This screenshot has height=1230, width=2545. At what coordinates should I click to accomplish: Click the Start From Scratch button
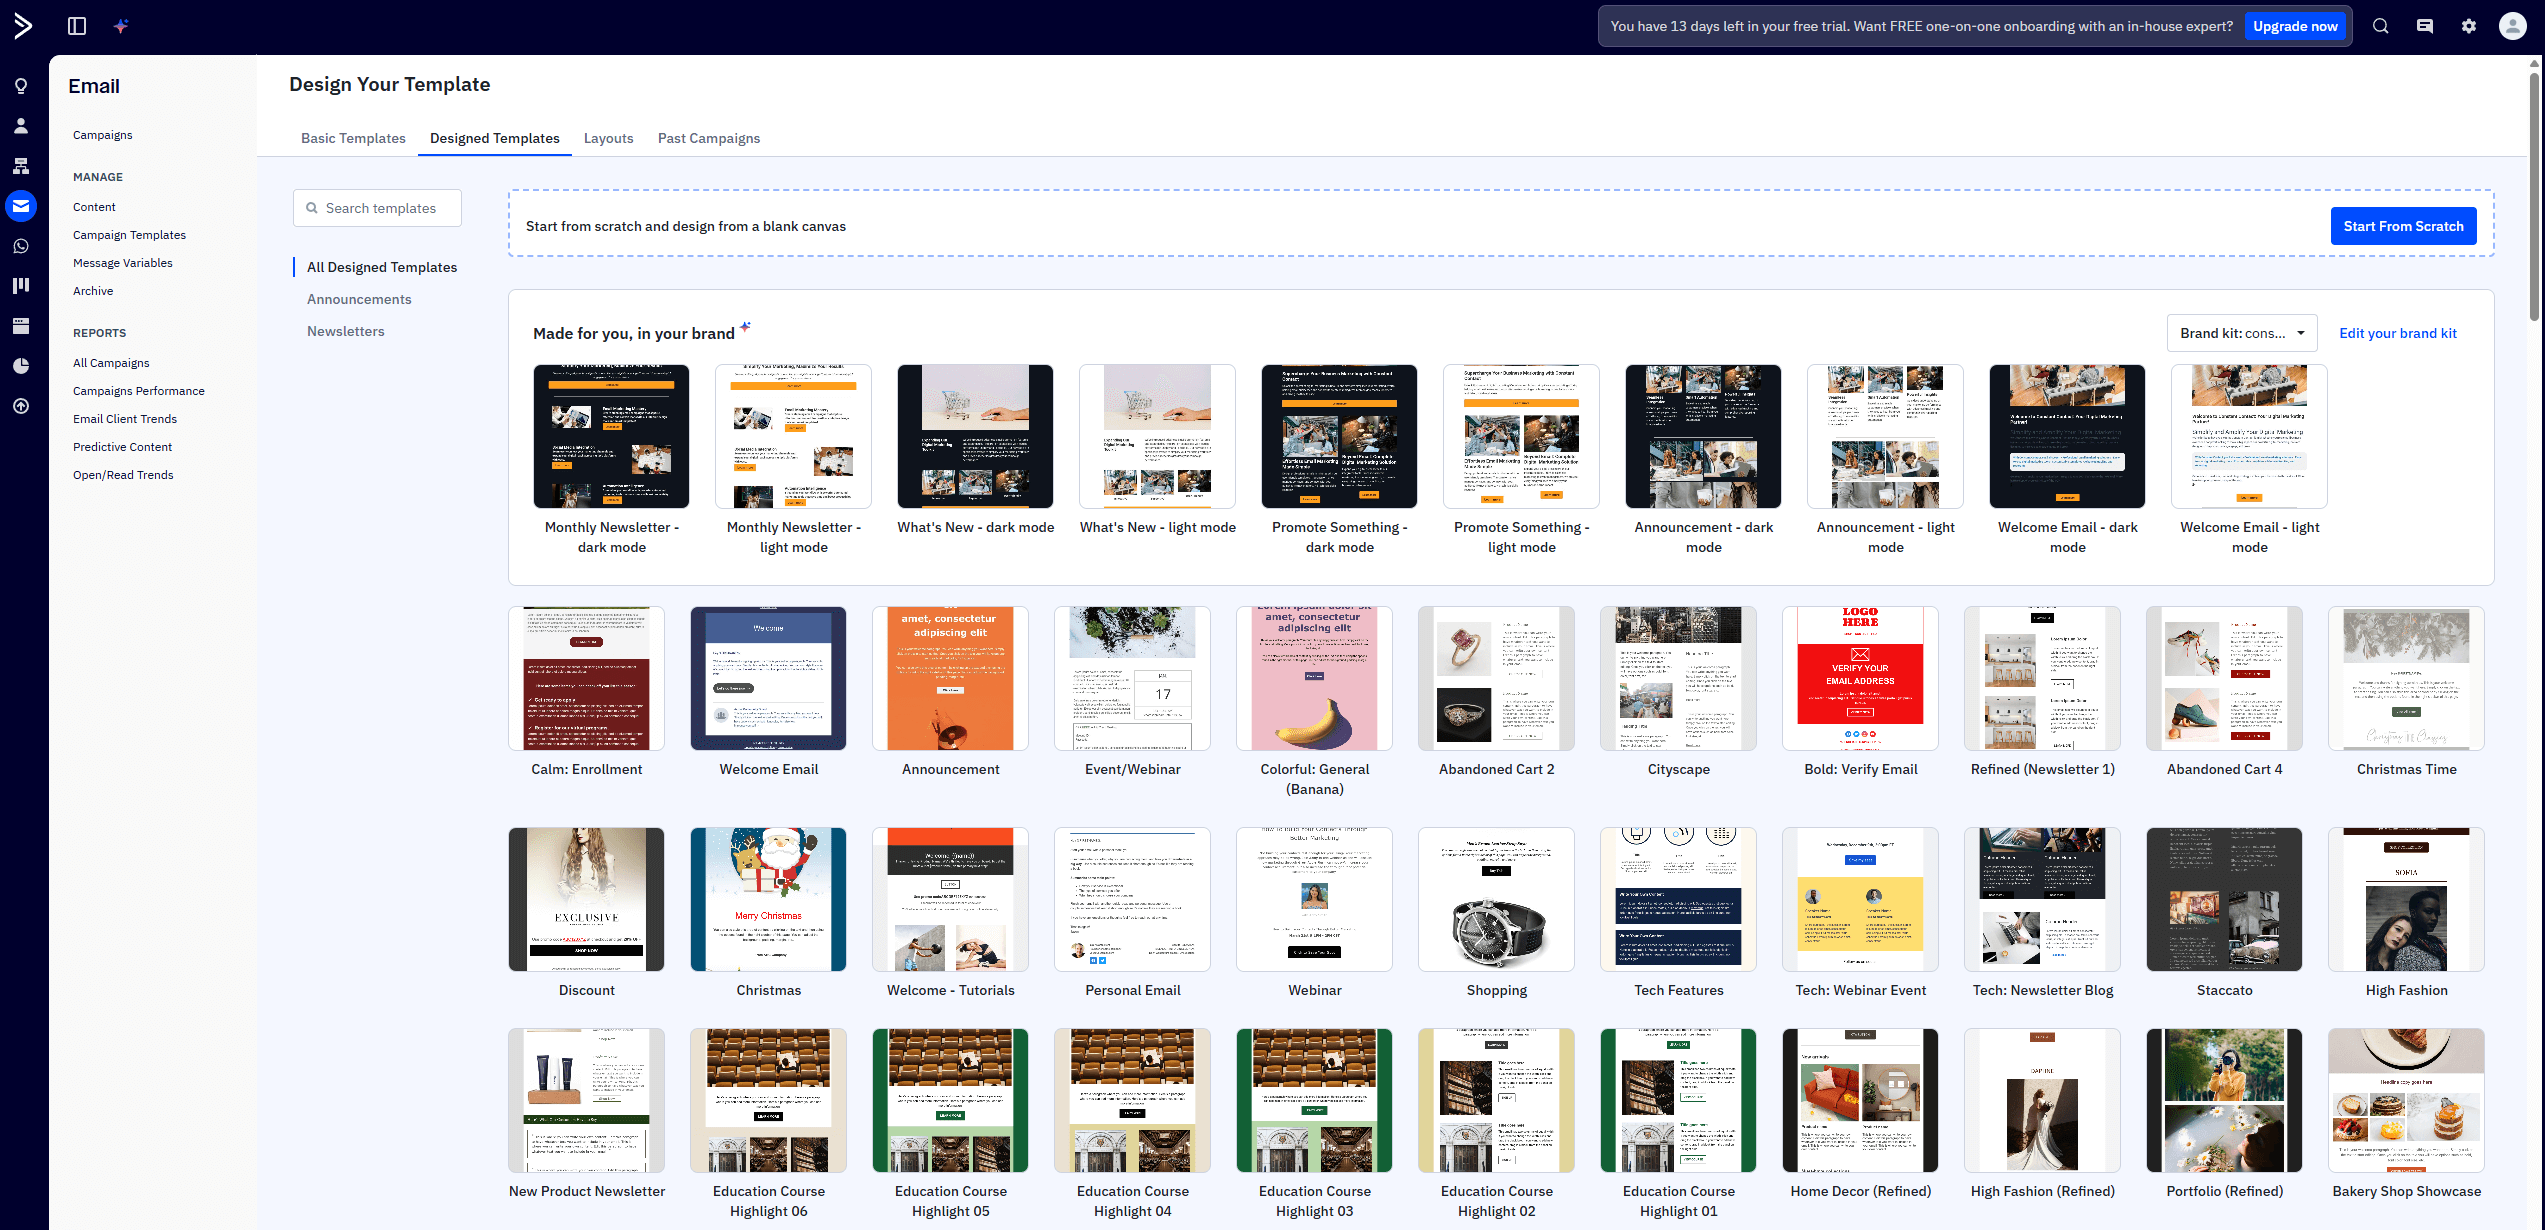(2403, 226)
